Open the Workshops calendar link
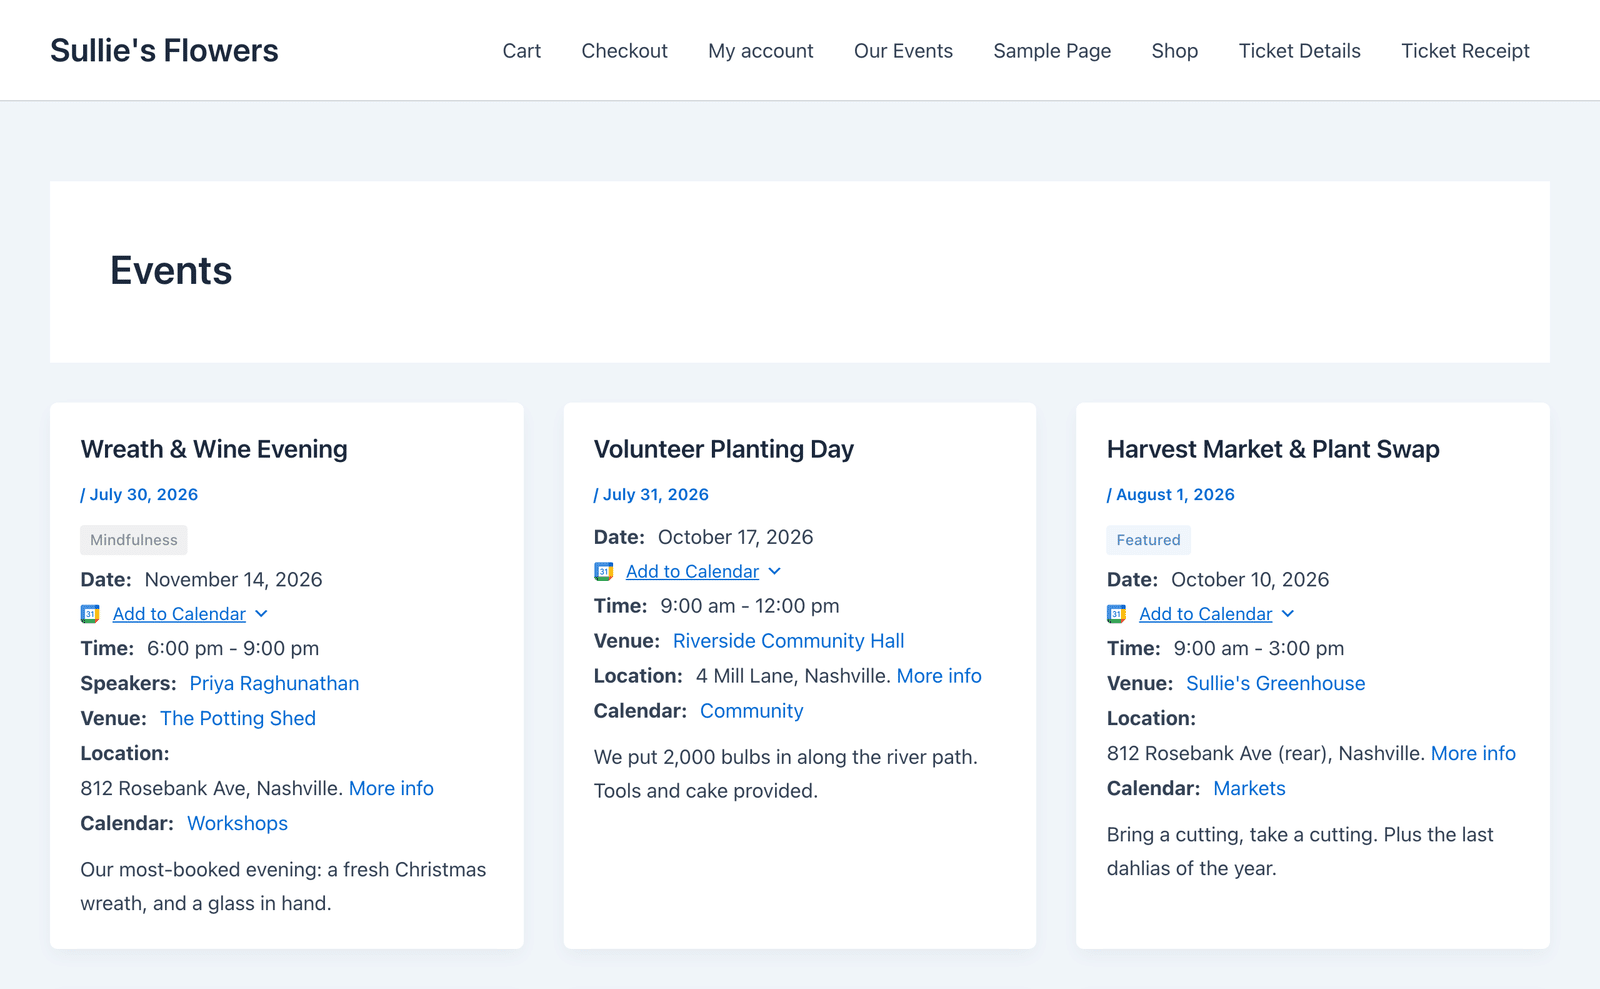 pos(237,823)
